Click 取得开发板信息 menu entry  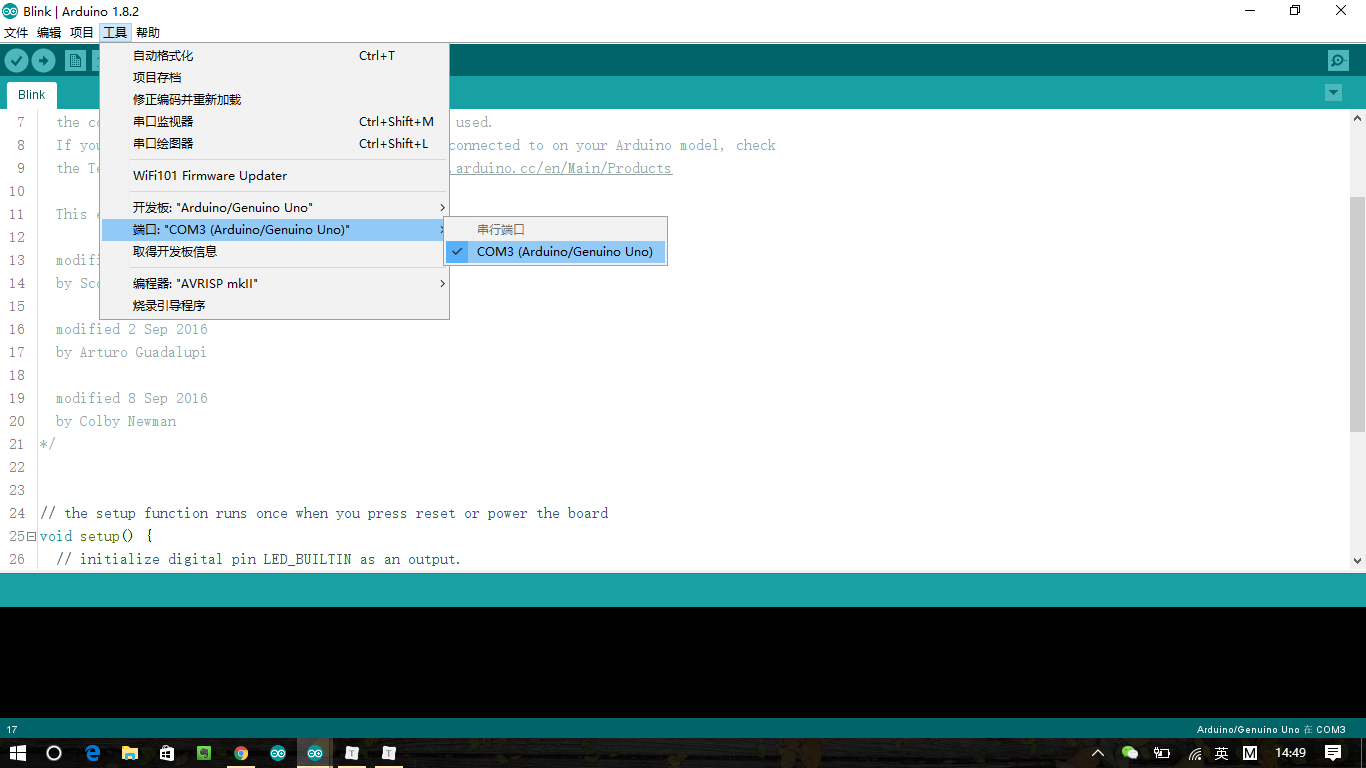point(275,252)
